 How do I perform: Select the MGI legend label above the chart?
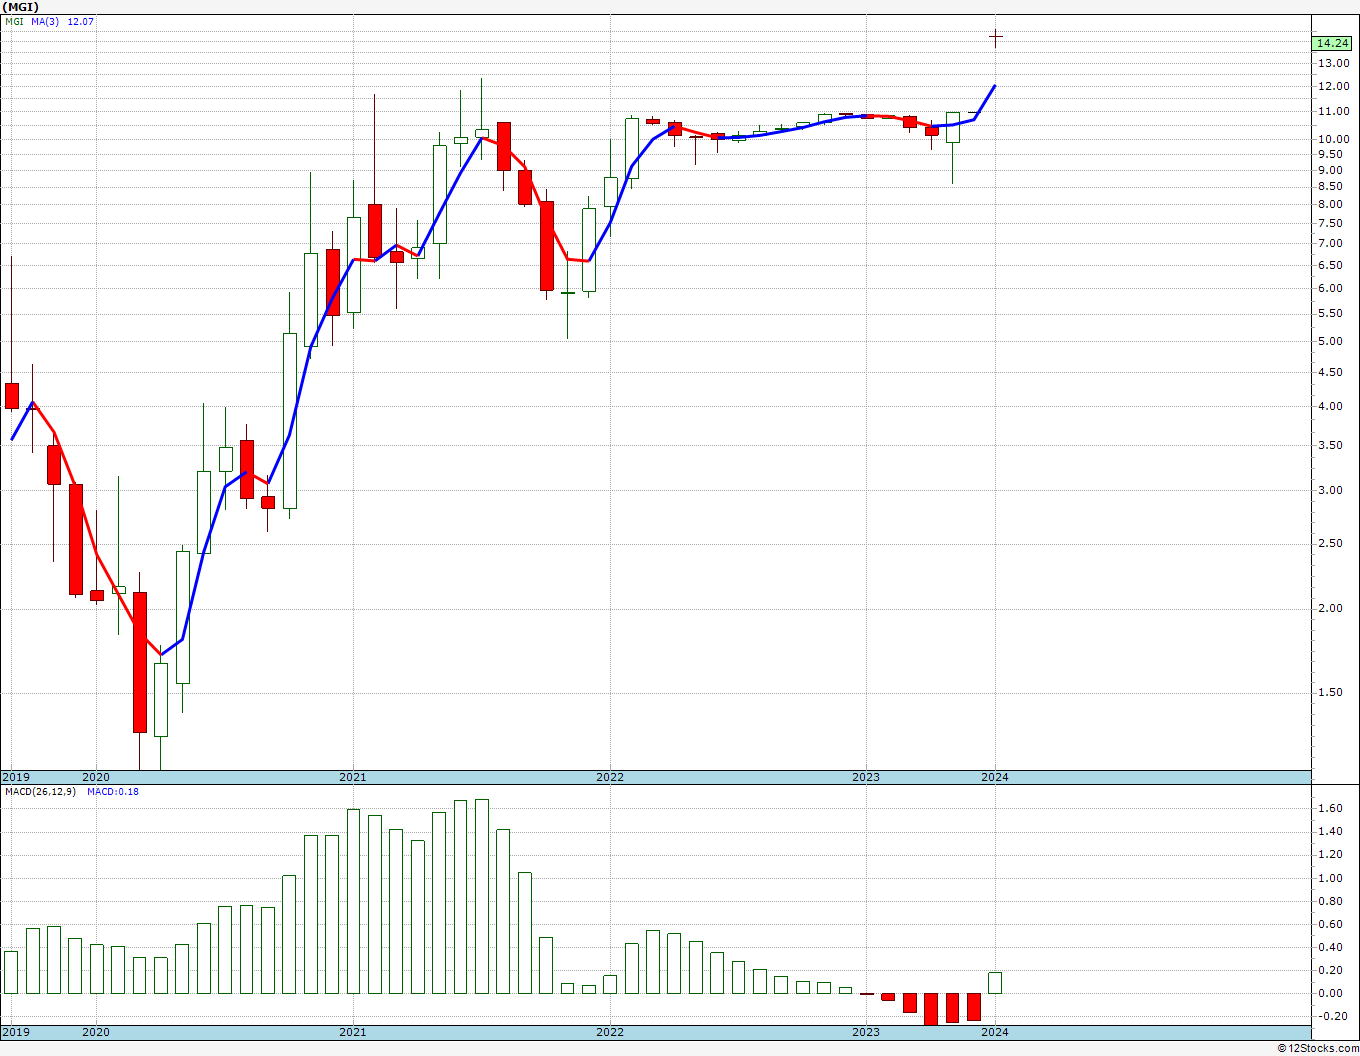13,21
